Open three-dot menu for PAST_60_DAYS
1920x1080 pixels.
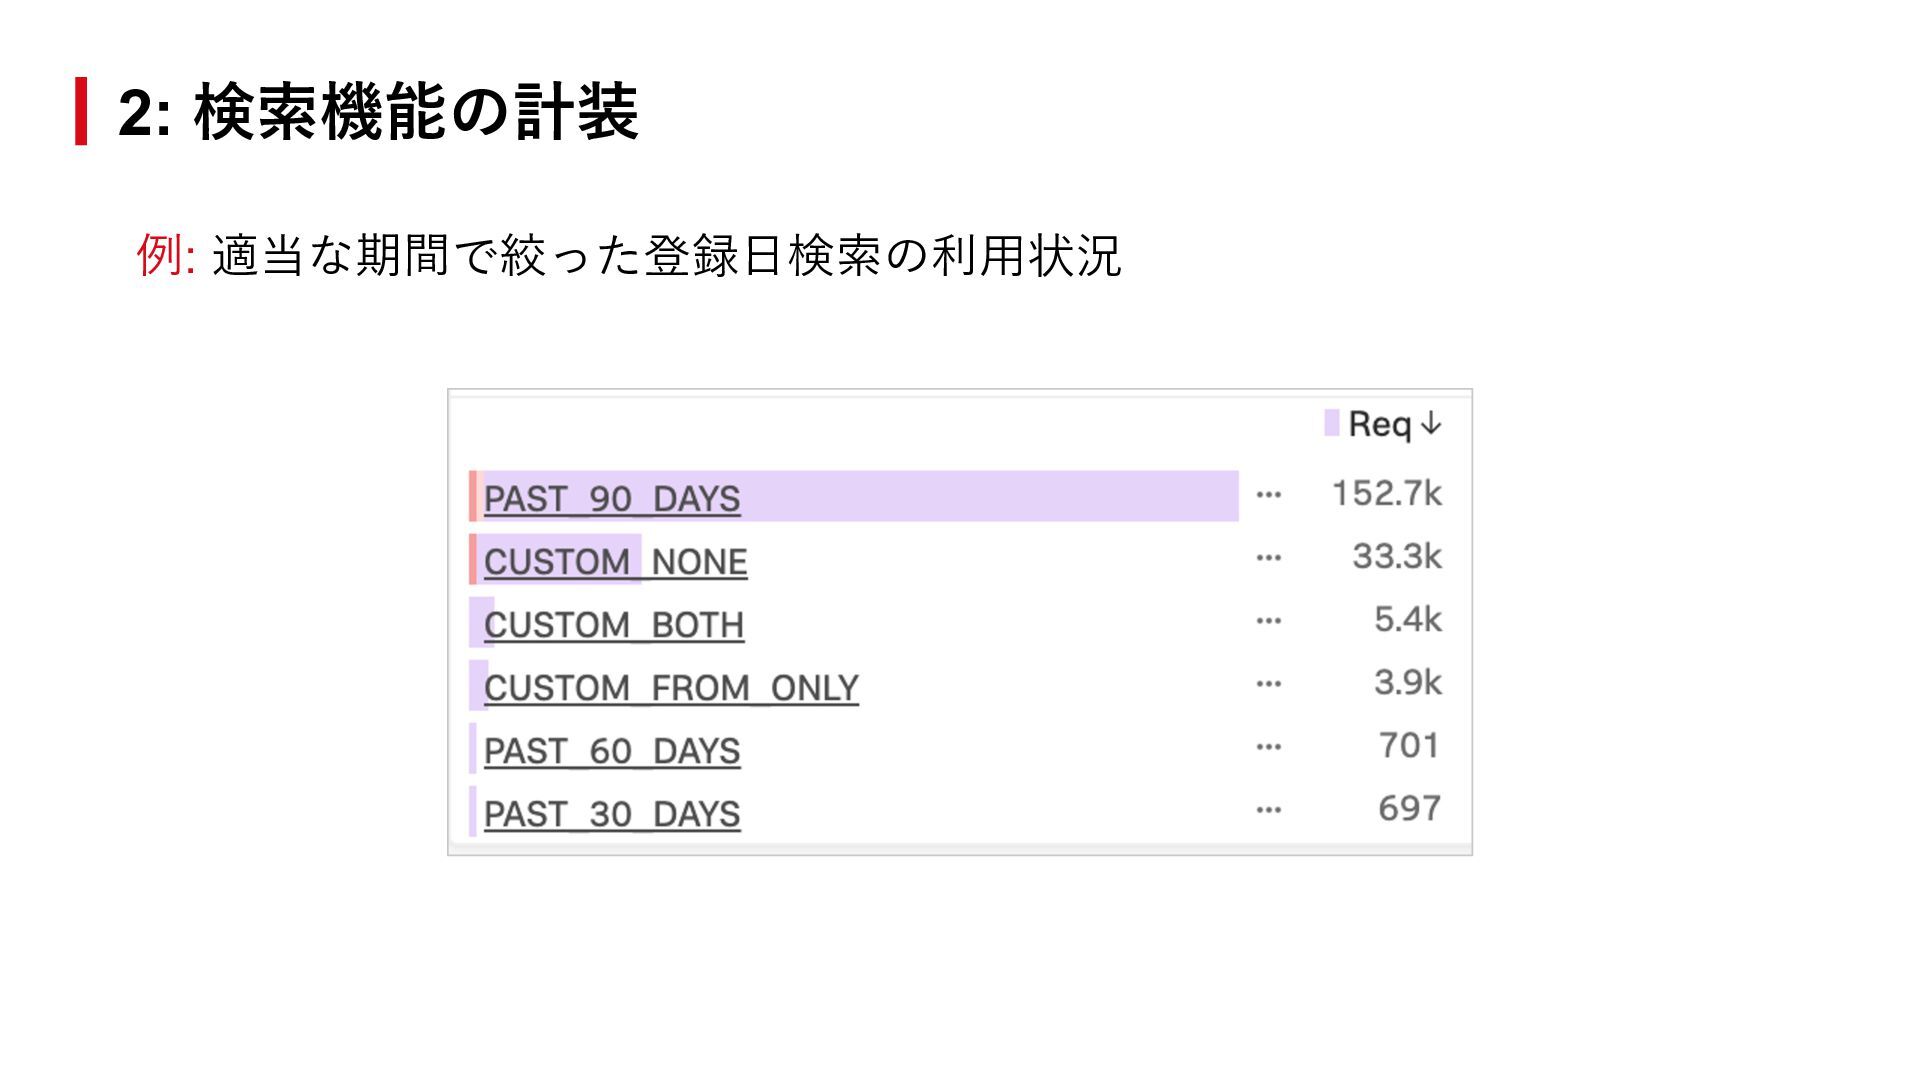(x=1268, y=747)
